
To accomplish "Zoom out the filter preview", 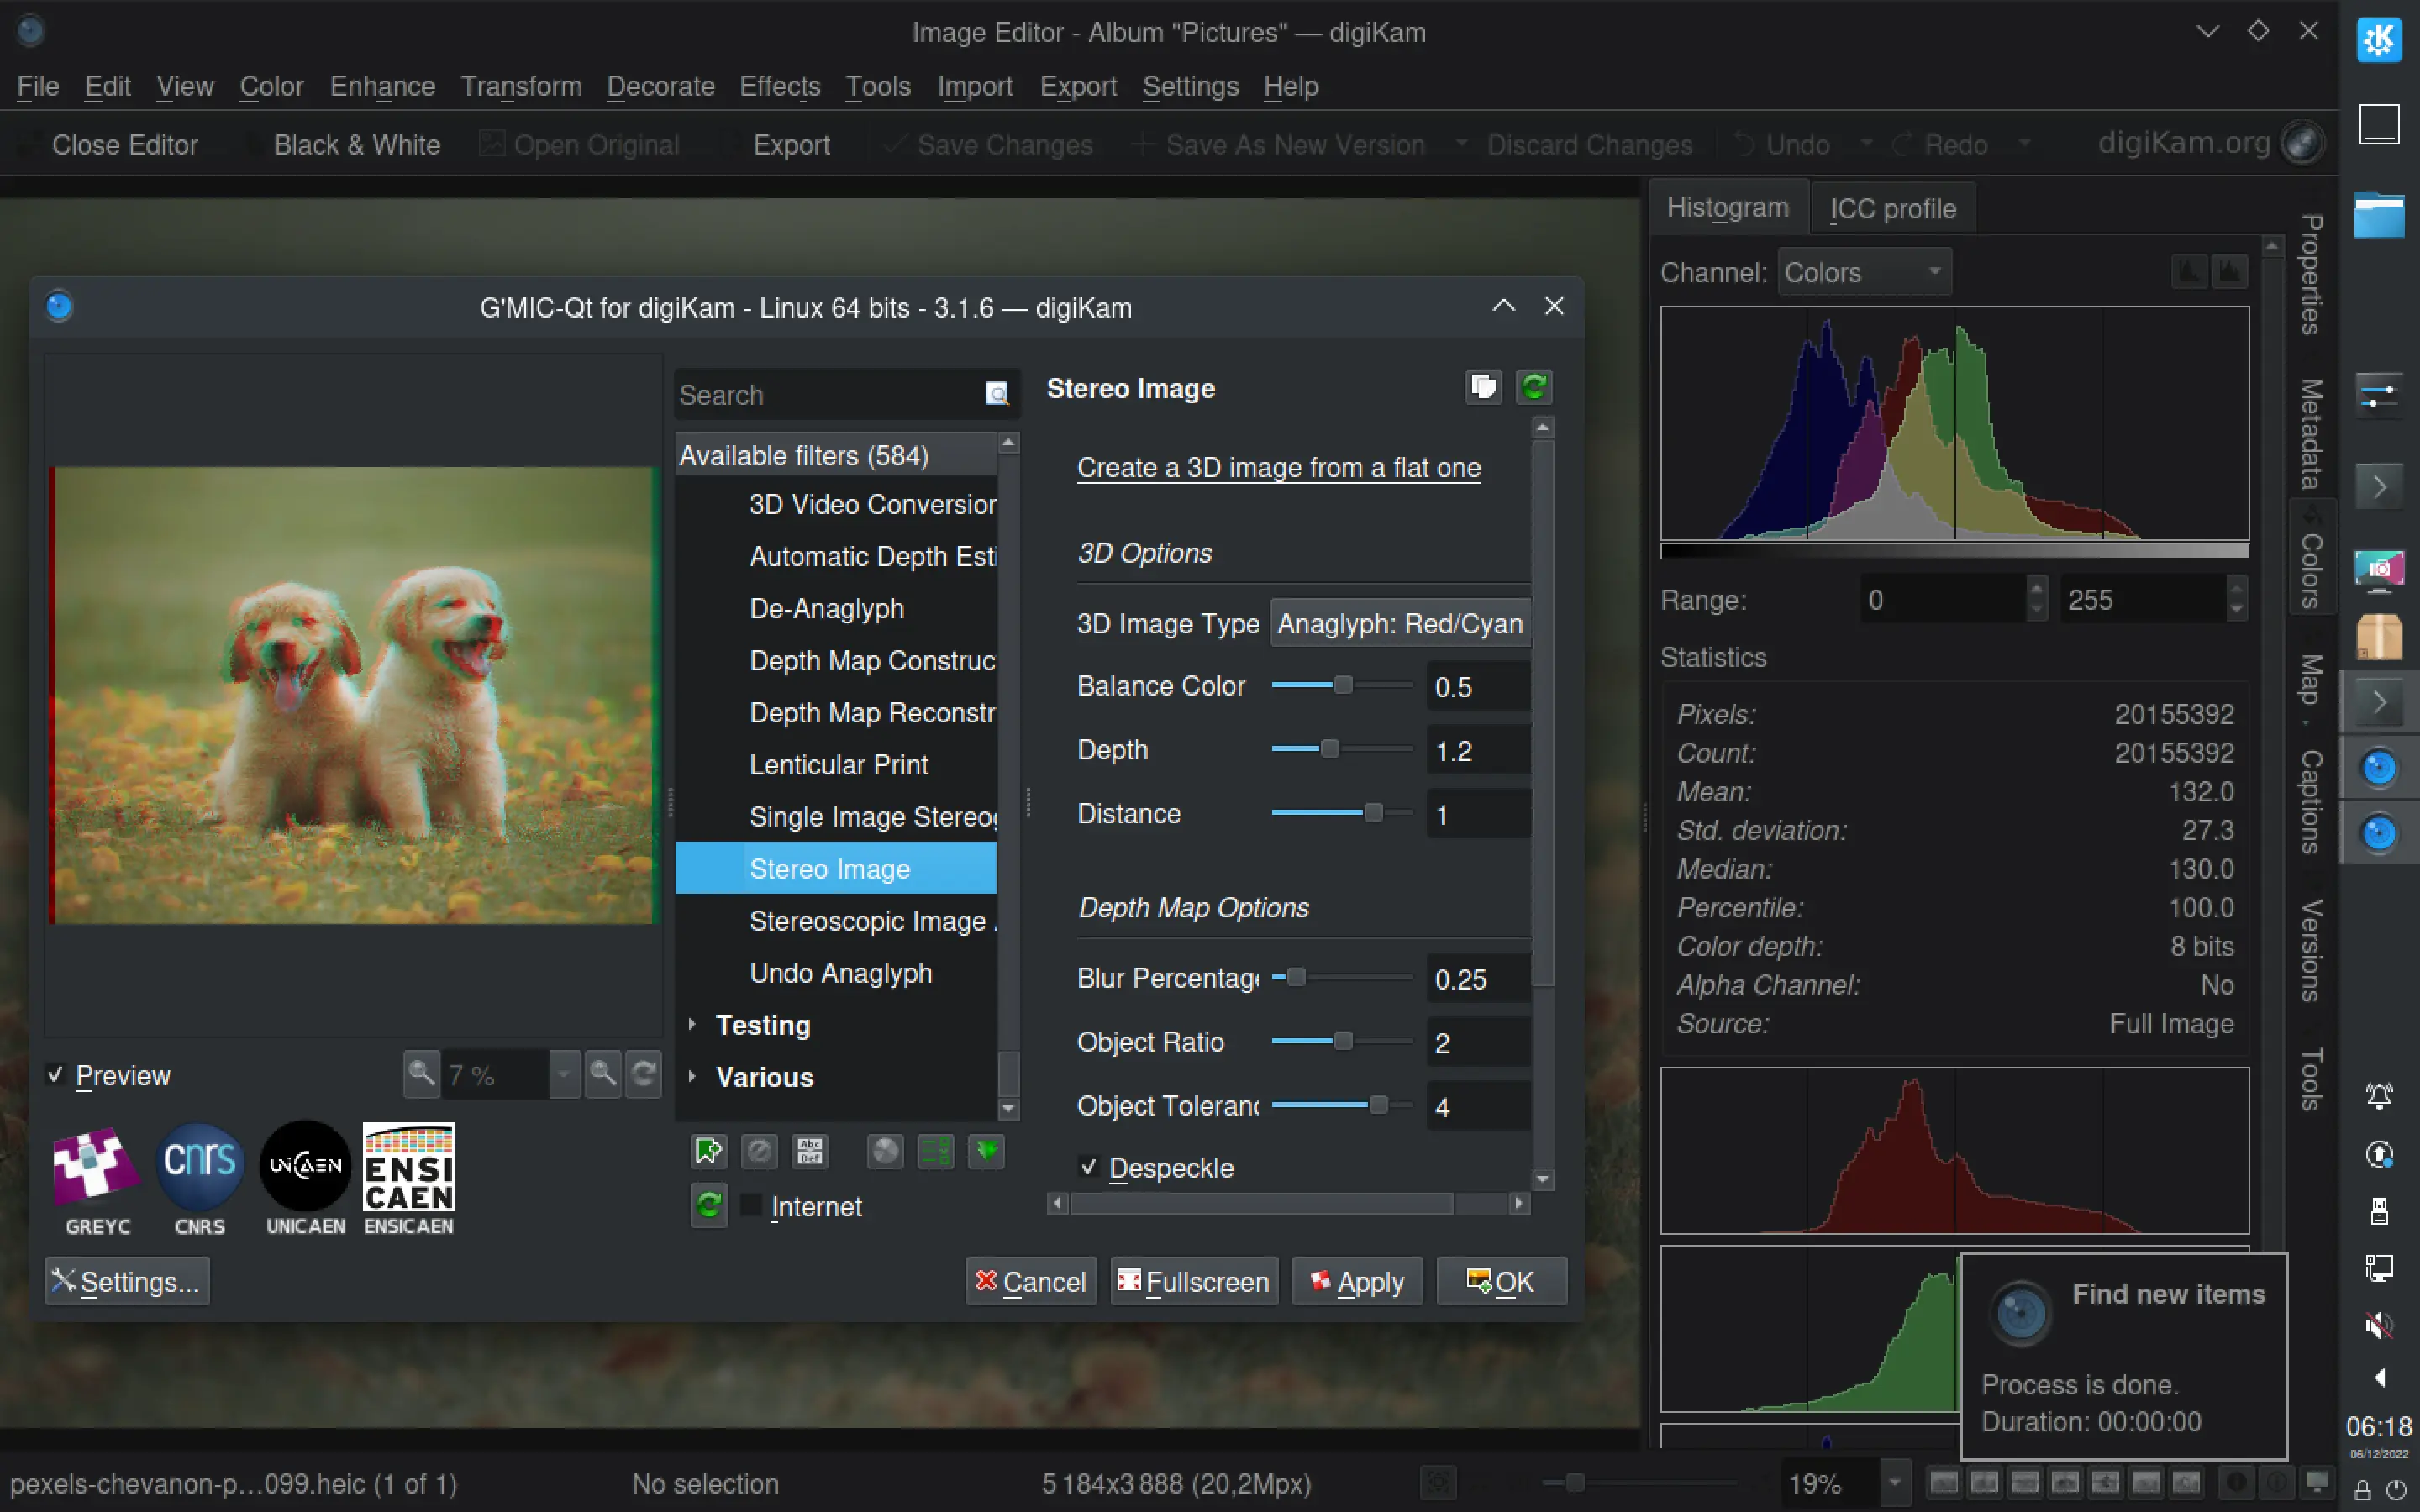I will (421, 1074).
